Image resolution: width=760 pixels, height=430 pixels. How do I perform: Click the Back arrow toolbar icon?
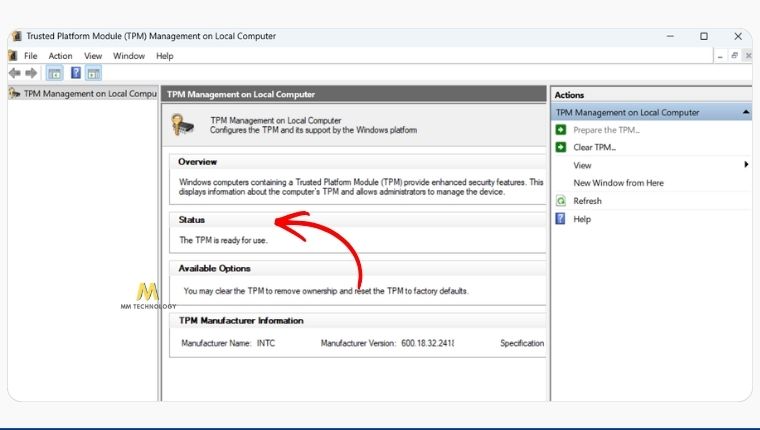15,73
